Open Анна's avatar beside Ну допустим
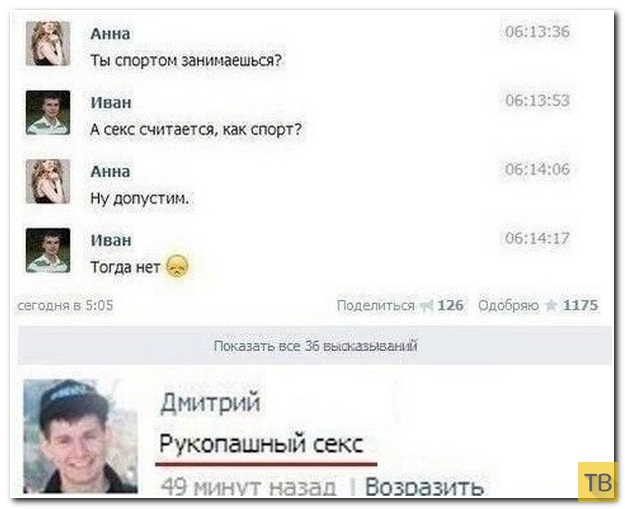 pyautogui.click(x=48, y=181)
